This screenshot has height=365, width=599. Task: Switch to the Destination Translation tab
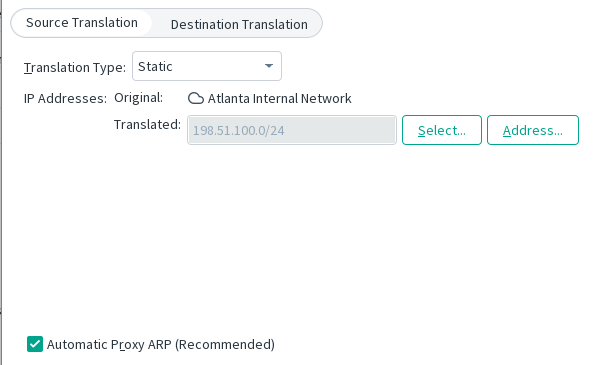(x=239, y=24)
